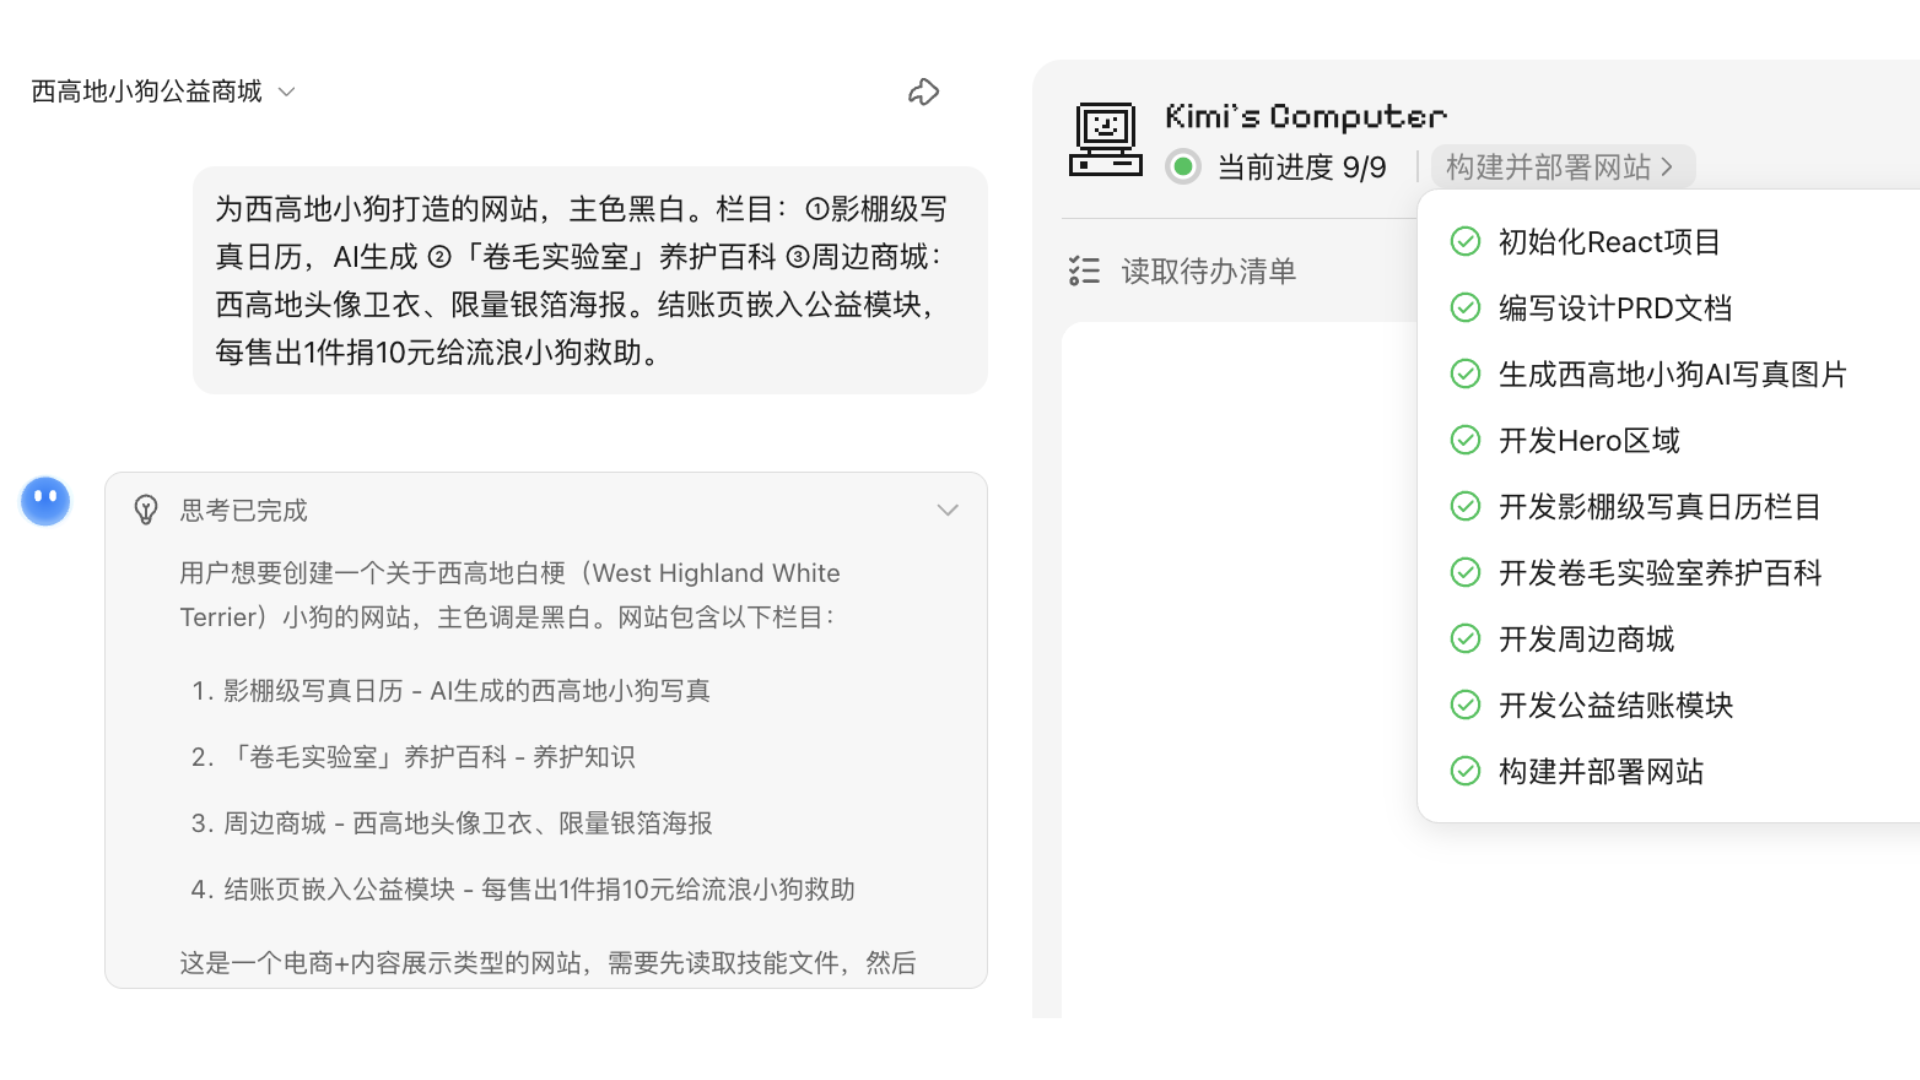1920x1080 pixels.
Task: Select 开发卷毛实验室养护百科 step
Action: 1659,573
